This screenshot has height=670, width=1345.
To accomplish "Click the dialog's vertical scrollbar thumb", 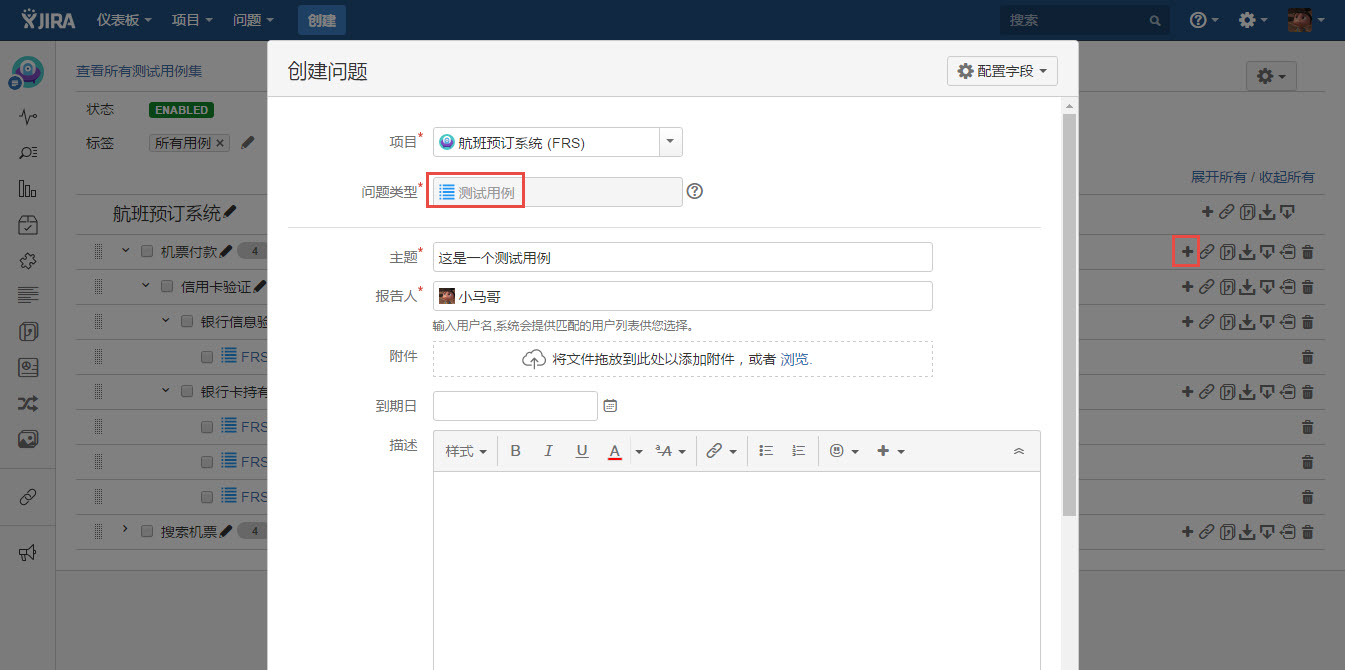I will pyautogui.click(x=1069, y=315).
